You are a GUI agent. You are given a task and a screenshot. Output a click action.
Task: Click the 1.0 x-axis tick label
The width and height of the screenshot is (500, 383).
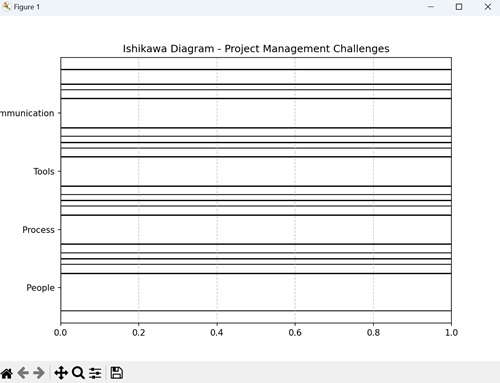(x=451, y=333)
